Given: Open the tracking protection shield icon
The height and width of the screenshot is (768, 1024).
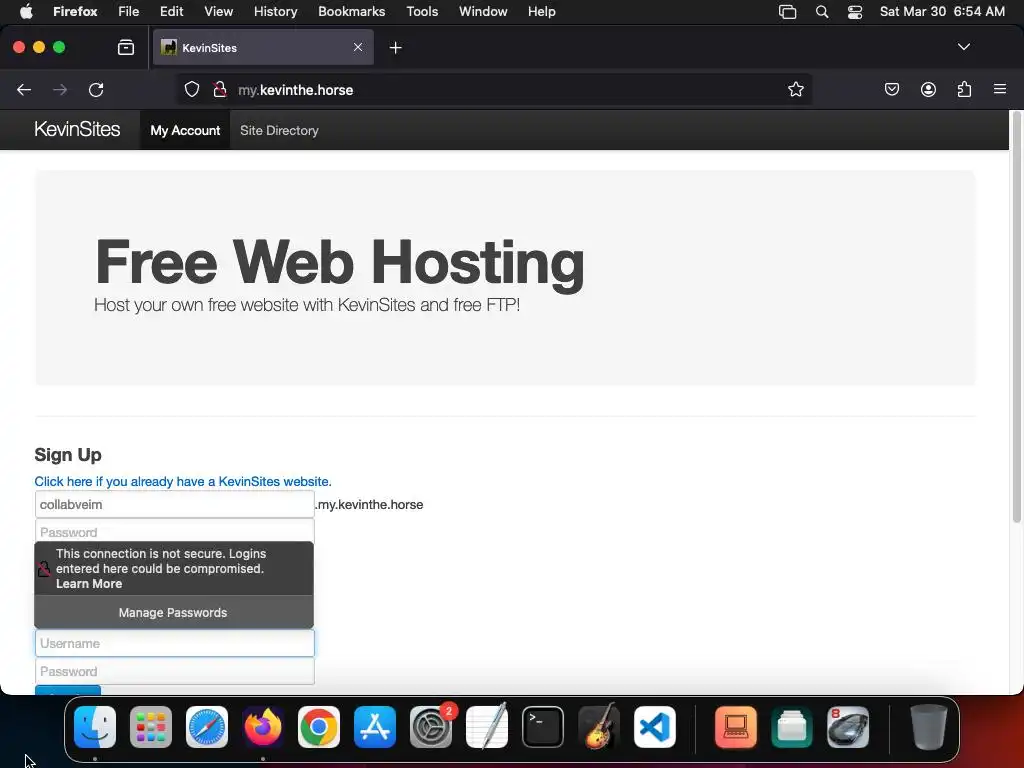Looking at the screenshot, I should click(191, 89).
